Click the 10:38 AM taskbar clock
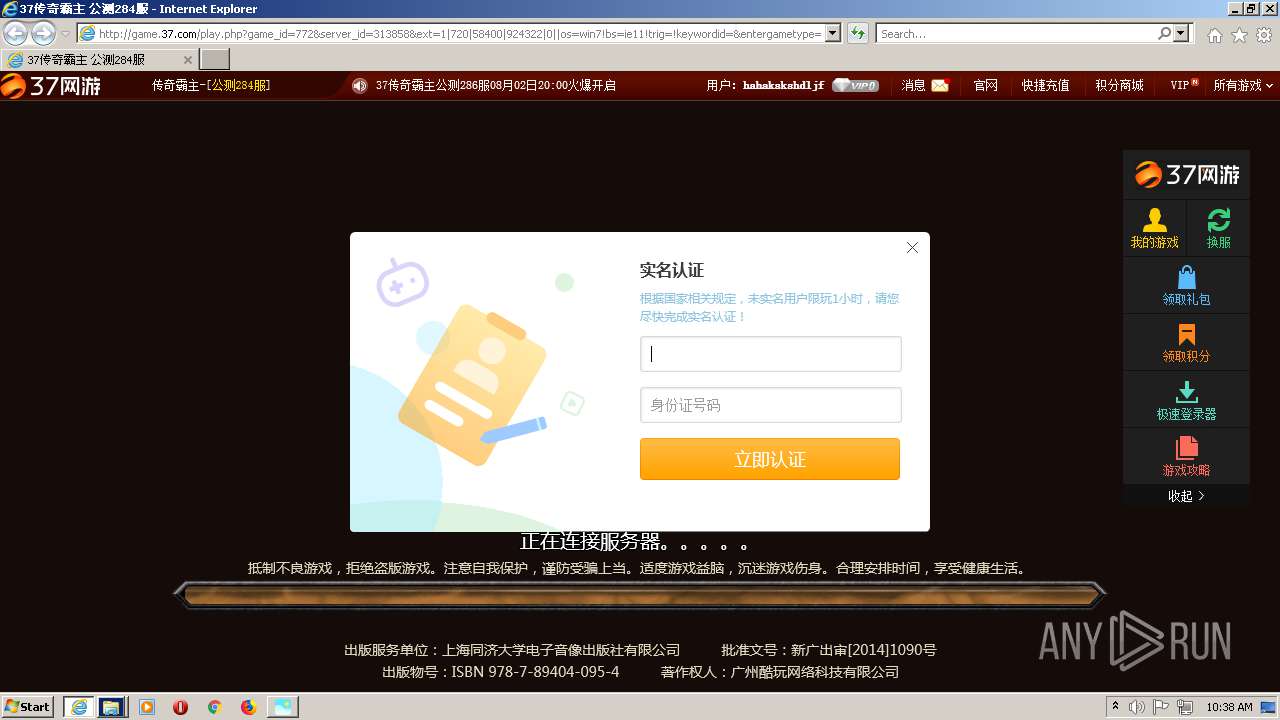Screen dimensions: 1280x720 tap(1229, 707)
